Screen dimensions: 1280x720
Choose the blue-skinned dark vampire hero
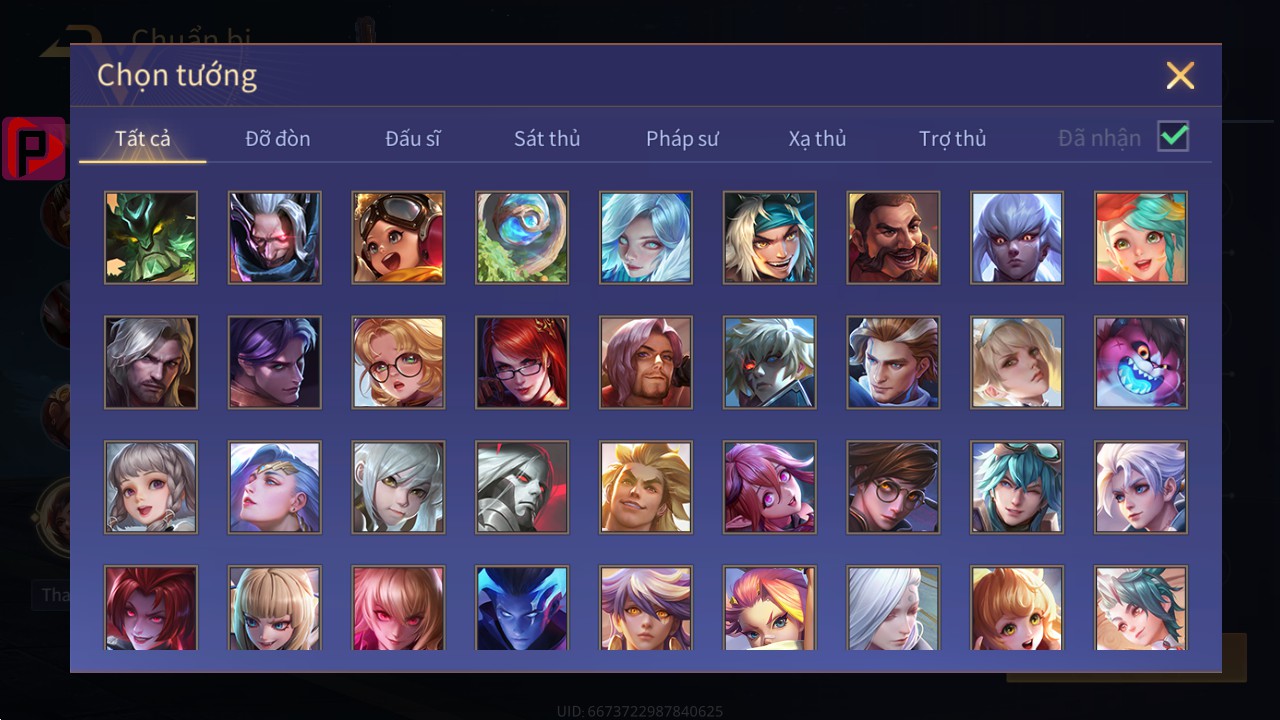(522, 608)
